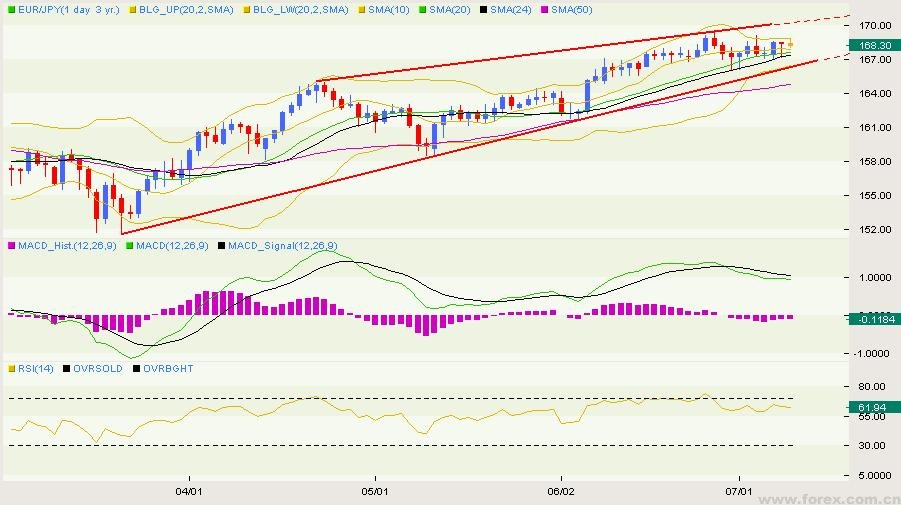
Task: Click the RSI(14) legend icon
Action: tap(11, 368)
